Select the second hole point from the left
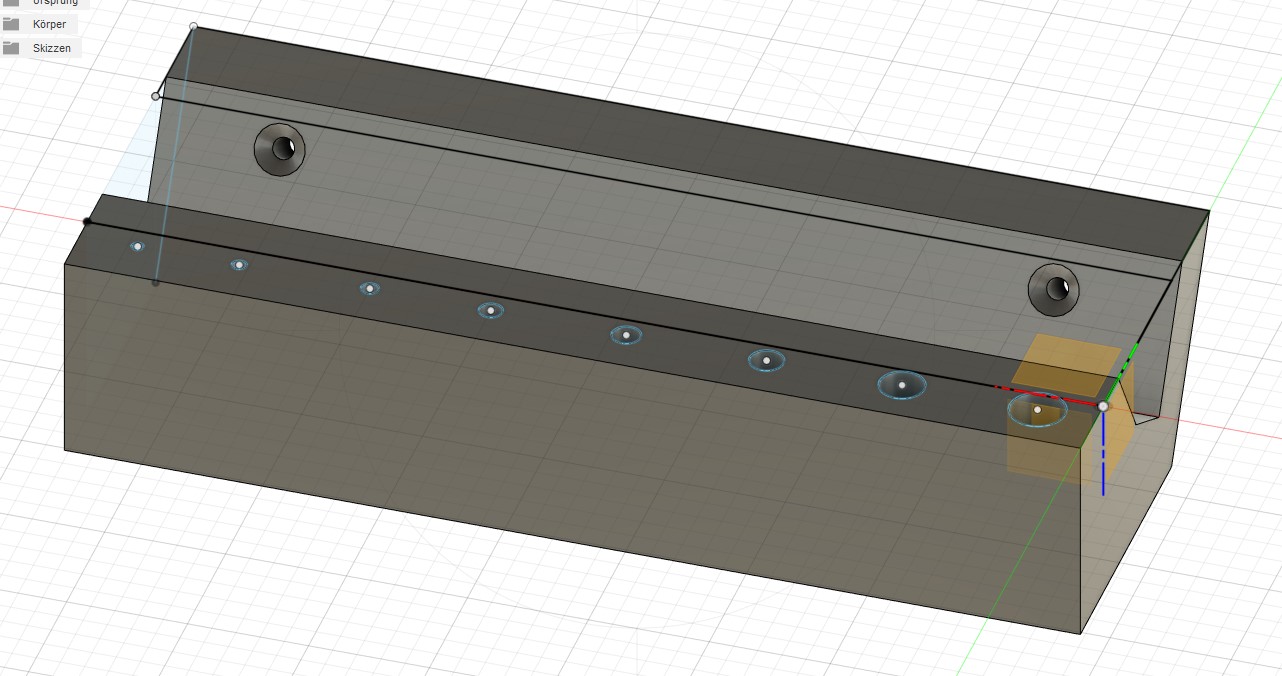Screen dimensions: 1282x676 point(238,265)
